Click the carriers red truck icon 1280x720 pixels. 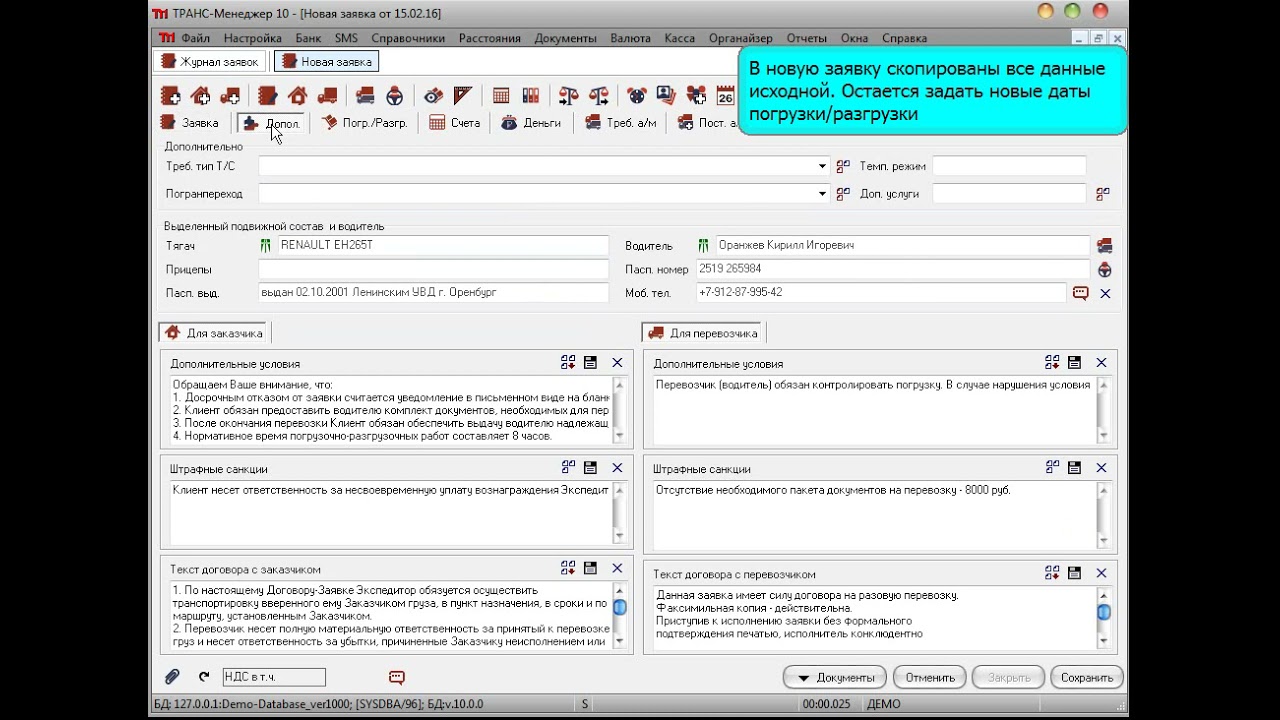(x=327, y=96)
